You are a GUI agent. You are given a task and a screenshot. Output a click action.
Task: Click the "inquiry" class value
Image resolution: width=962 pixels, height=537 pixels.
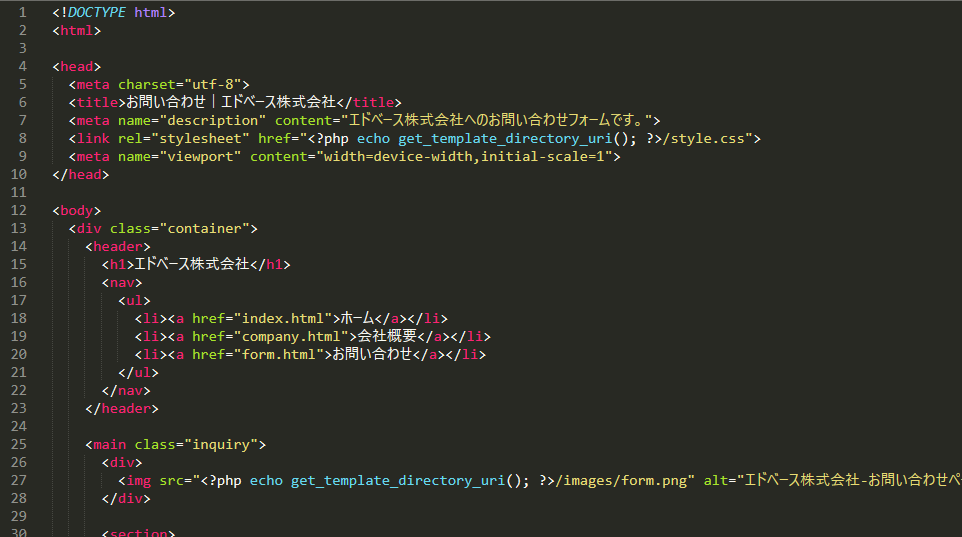(221, 444)
